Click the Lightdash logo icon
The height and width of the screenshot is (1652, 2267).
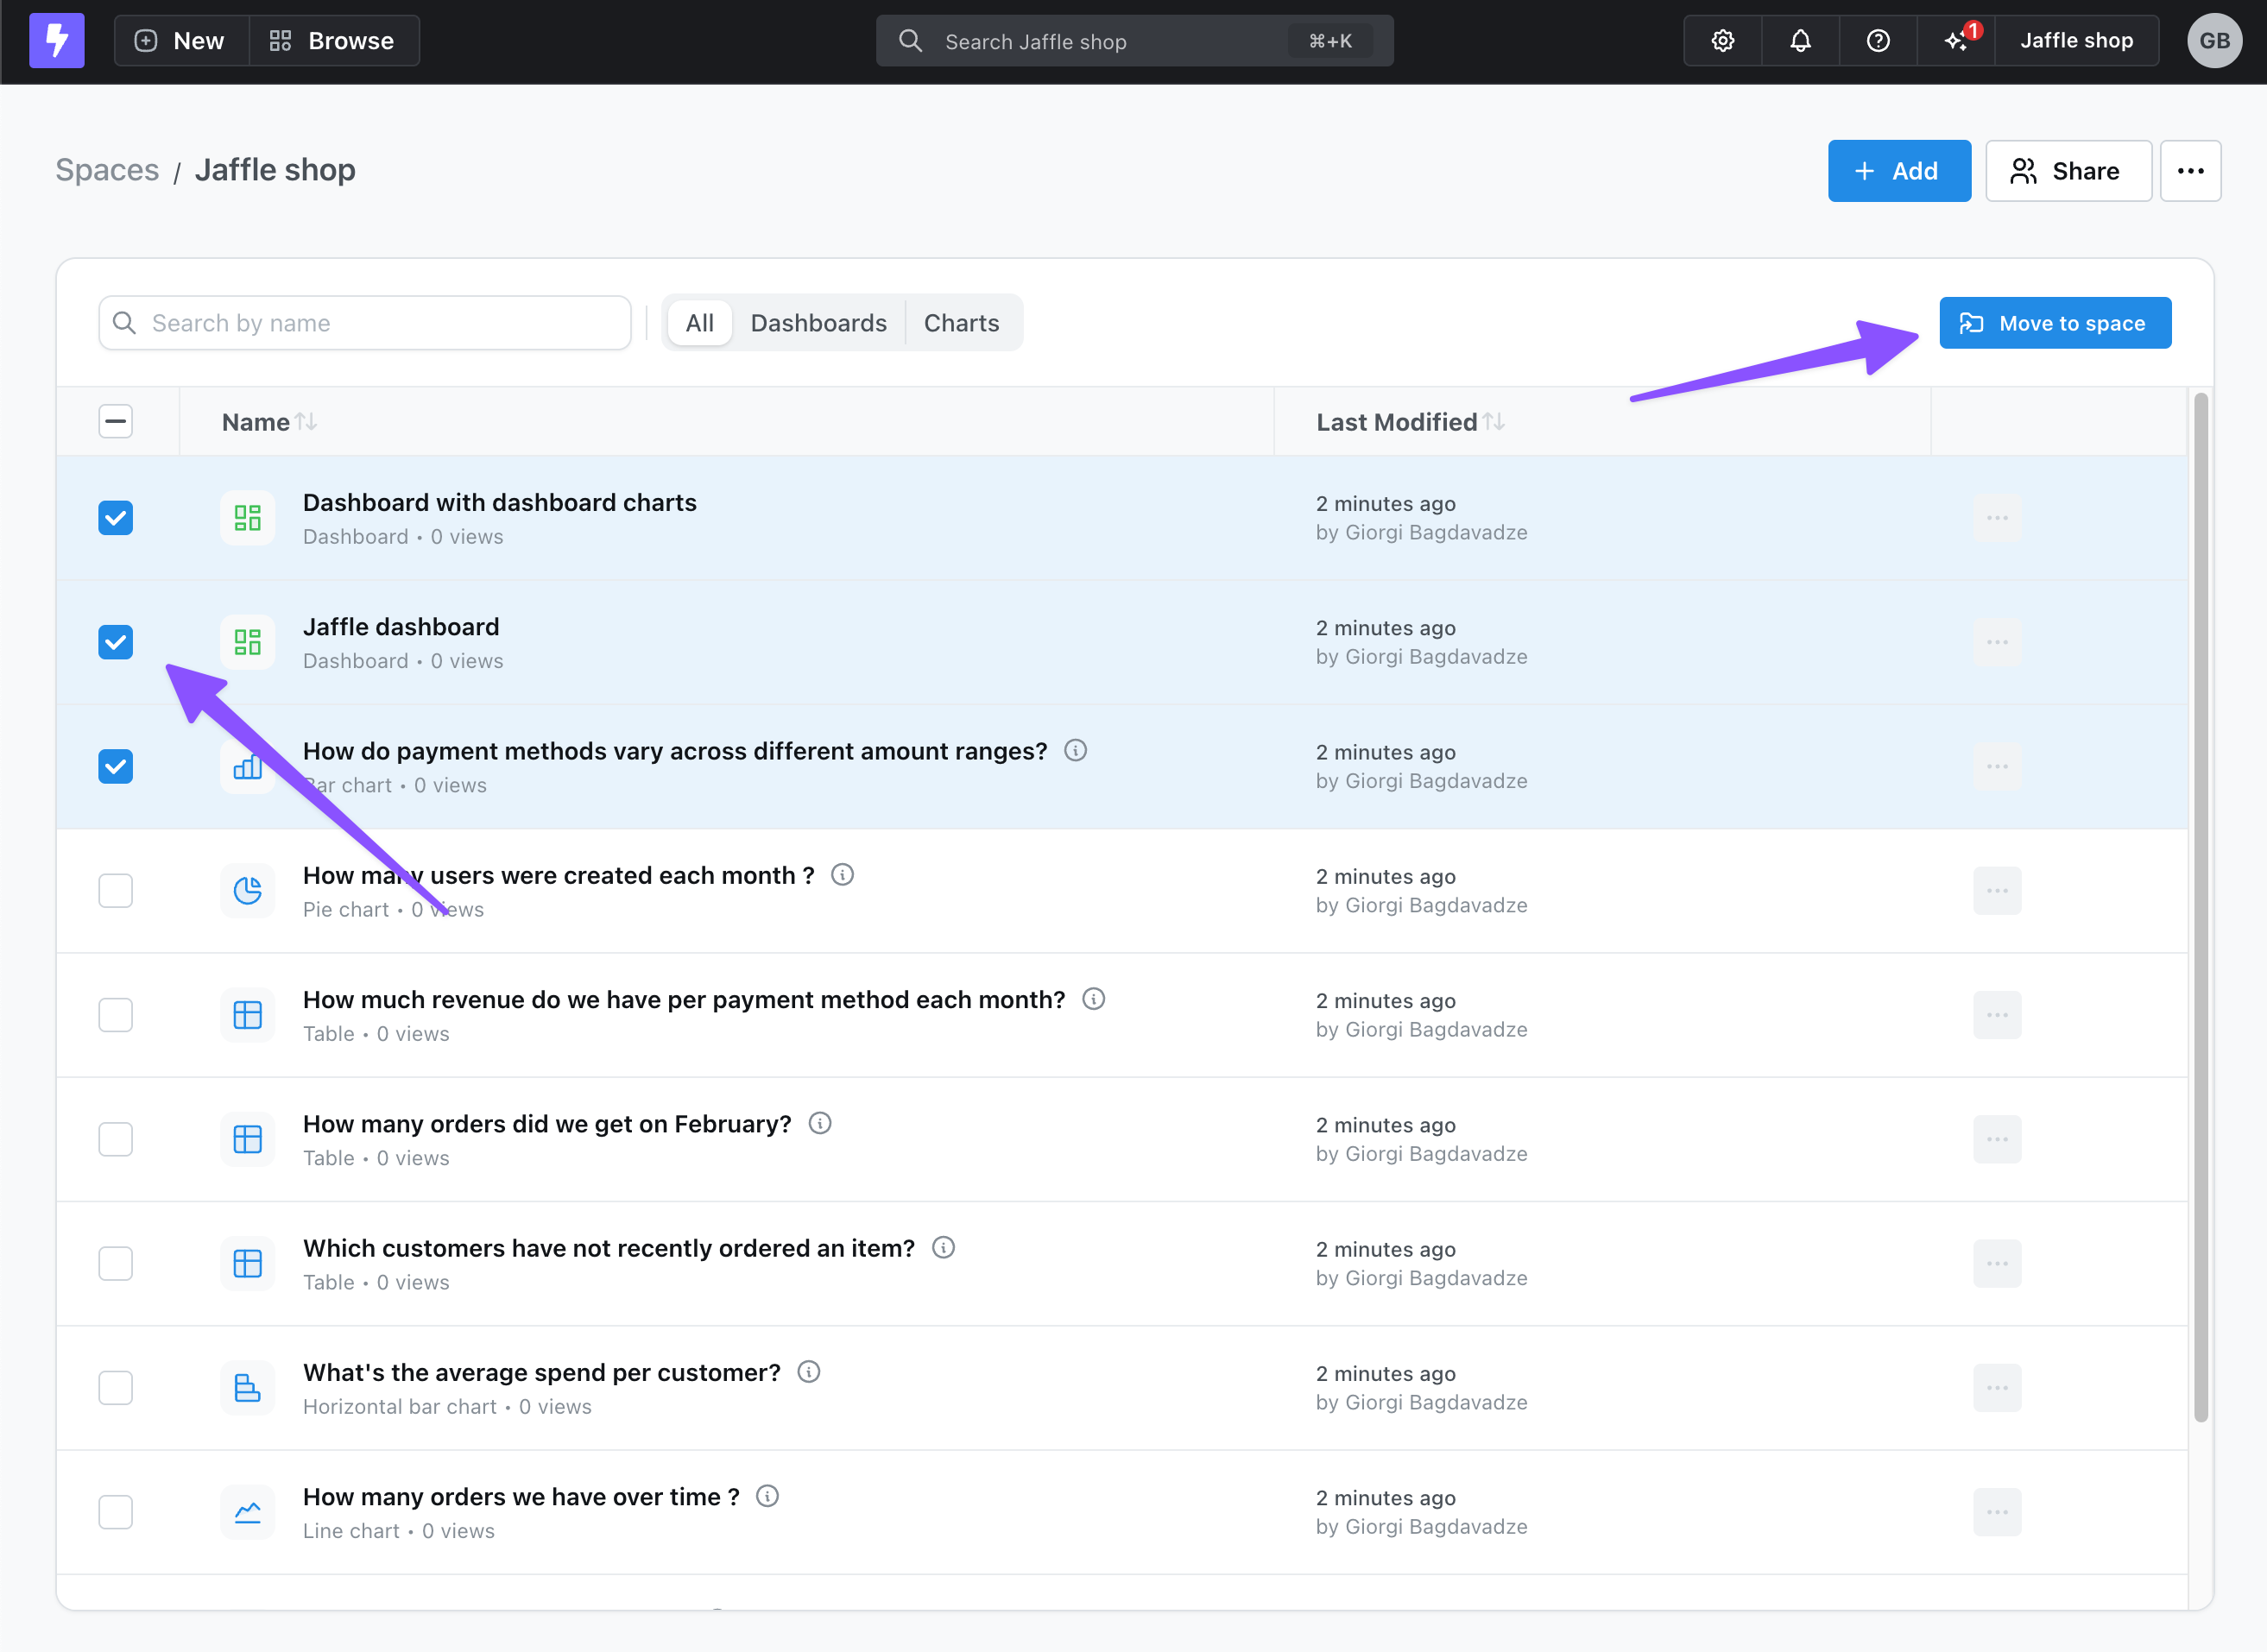[57, 41]
